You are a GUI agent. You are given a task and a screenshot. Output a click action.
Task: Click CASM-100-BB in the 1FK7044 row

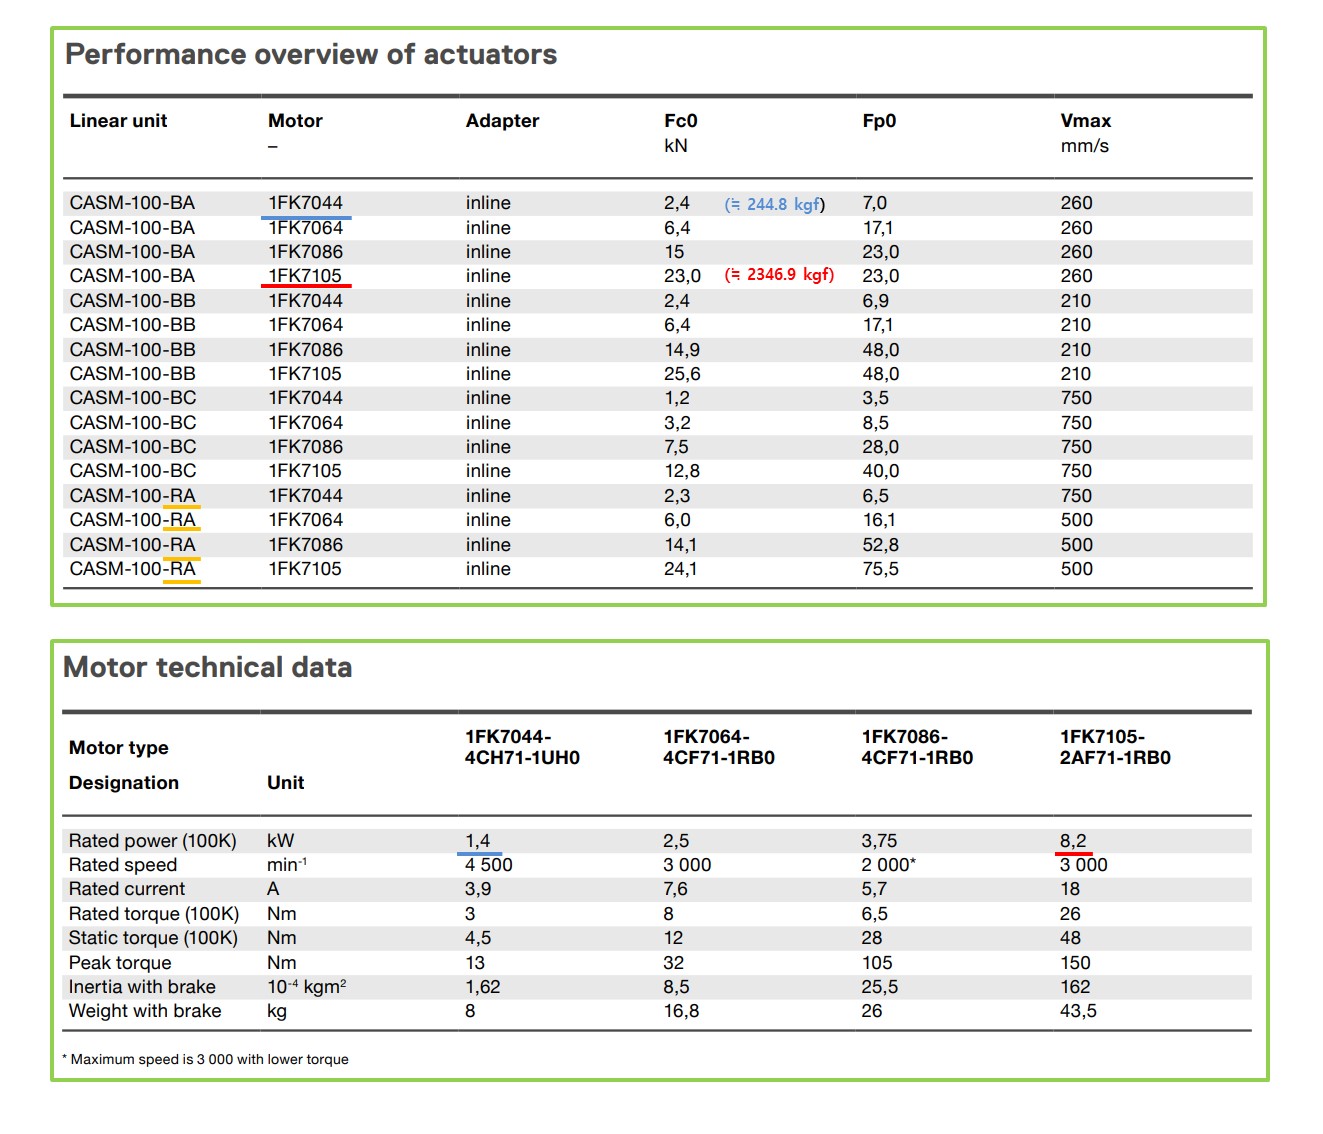[133, 301]
